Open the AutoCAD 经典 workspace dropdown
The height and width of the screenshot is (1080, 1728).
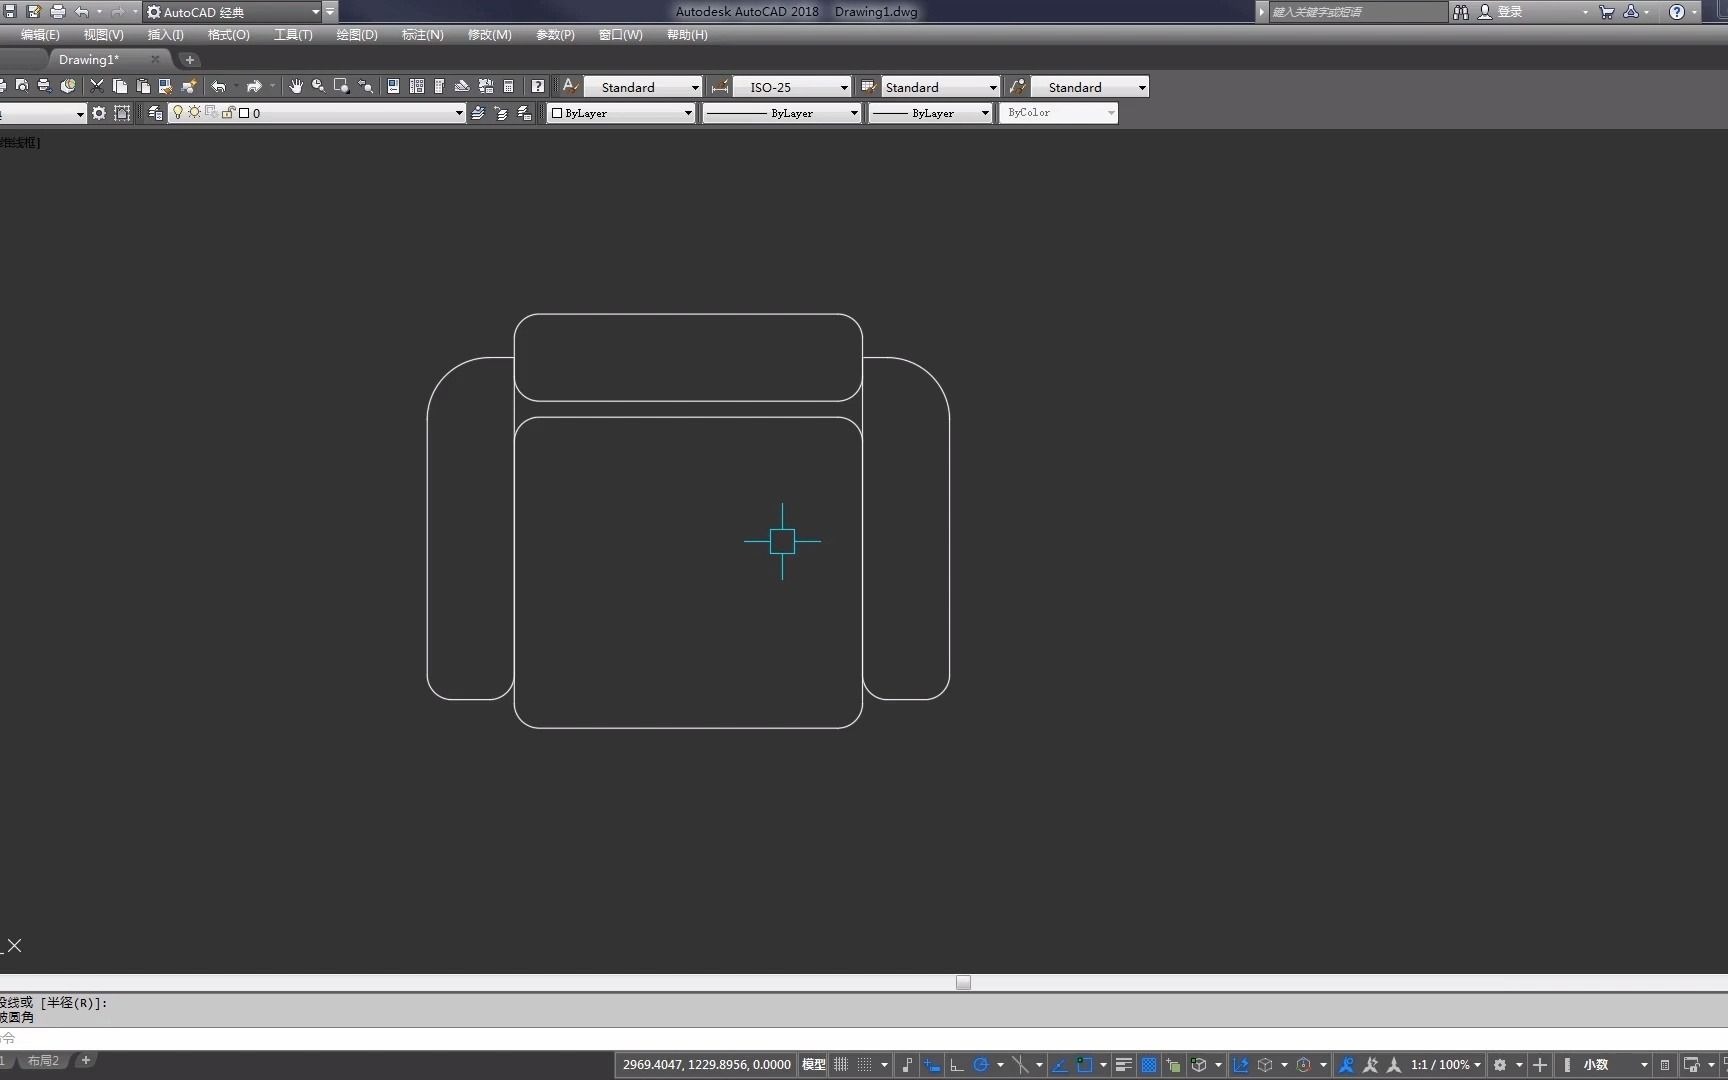[233, 12]
